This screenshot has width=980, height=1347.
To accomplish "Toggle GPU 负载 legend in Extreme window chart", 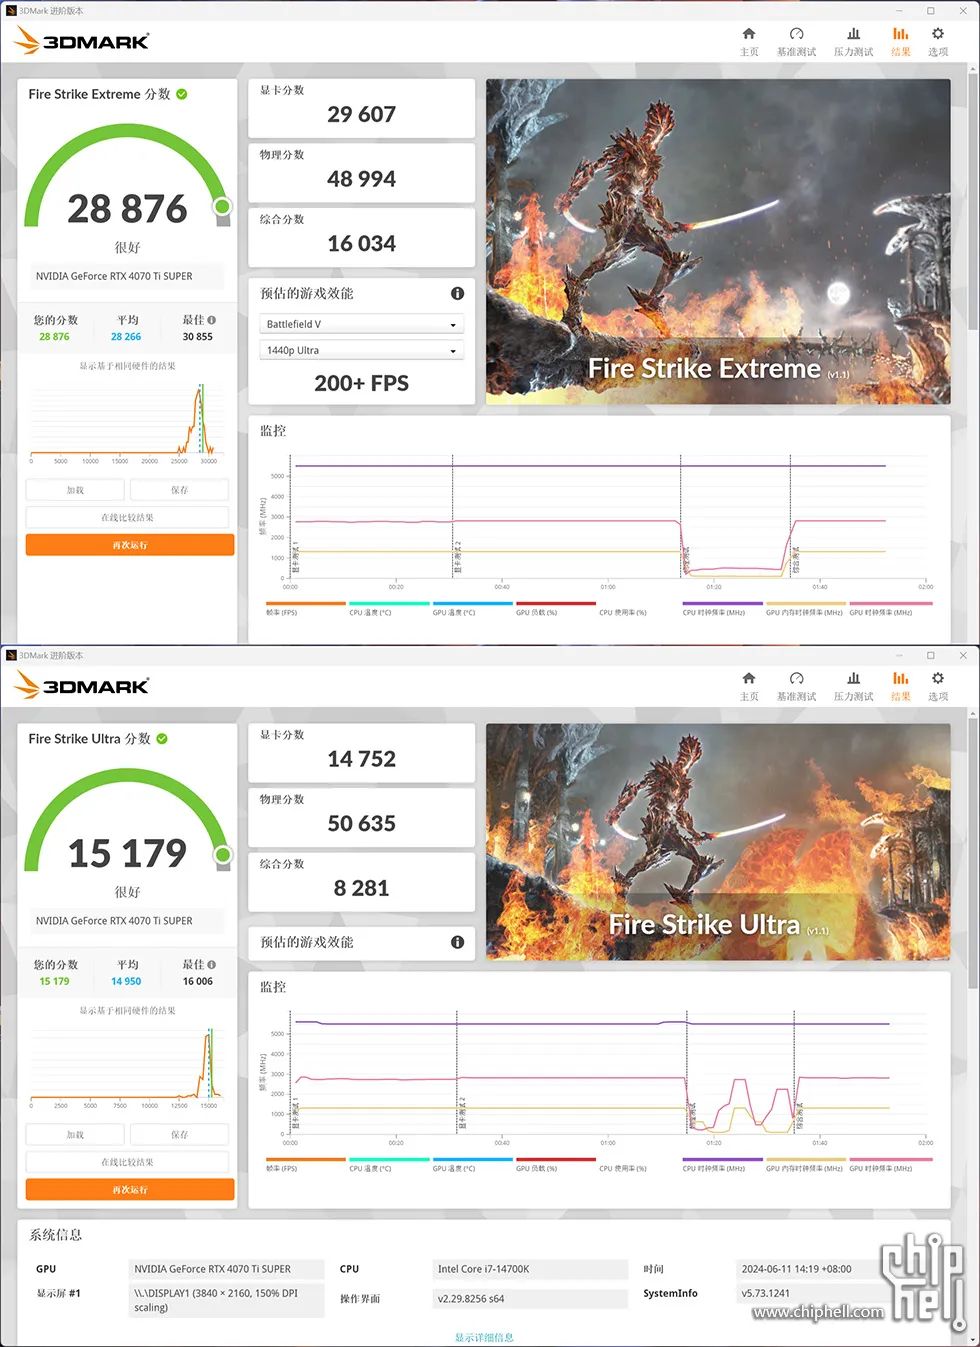I will click(x=555, y=608).
